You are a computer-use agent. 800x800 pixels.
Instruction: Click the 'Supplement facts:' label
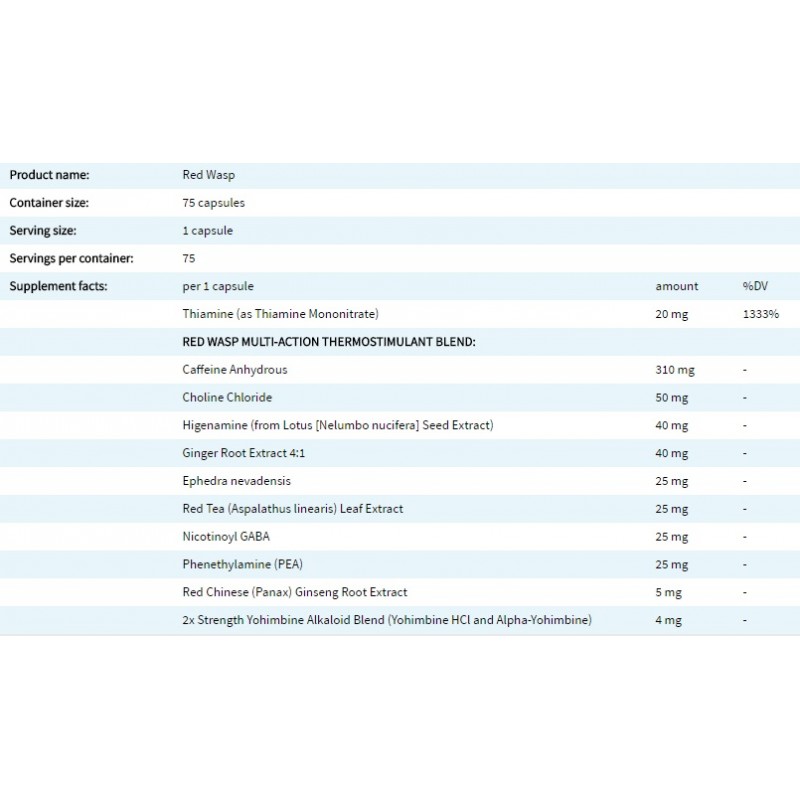[x=58, y=286]
